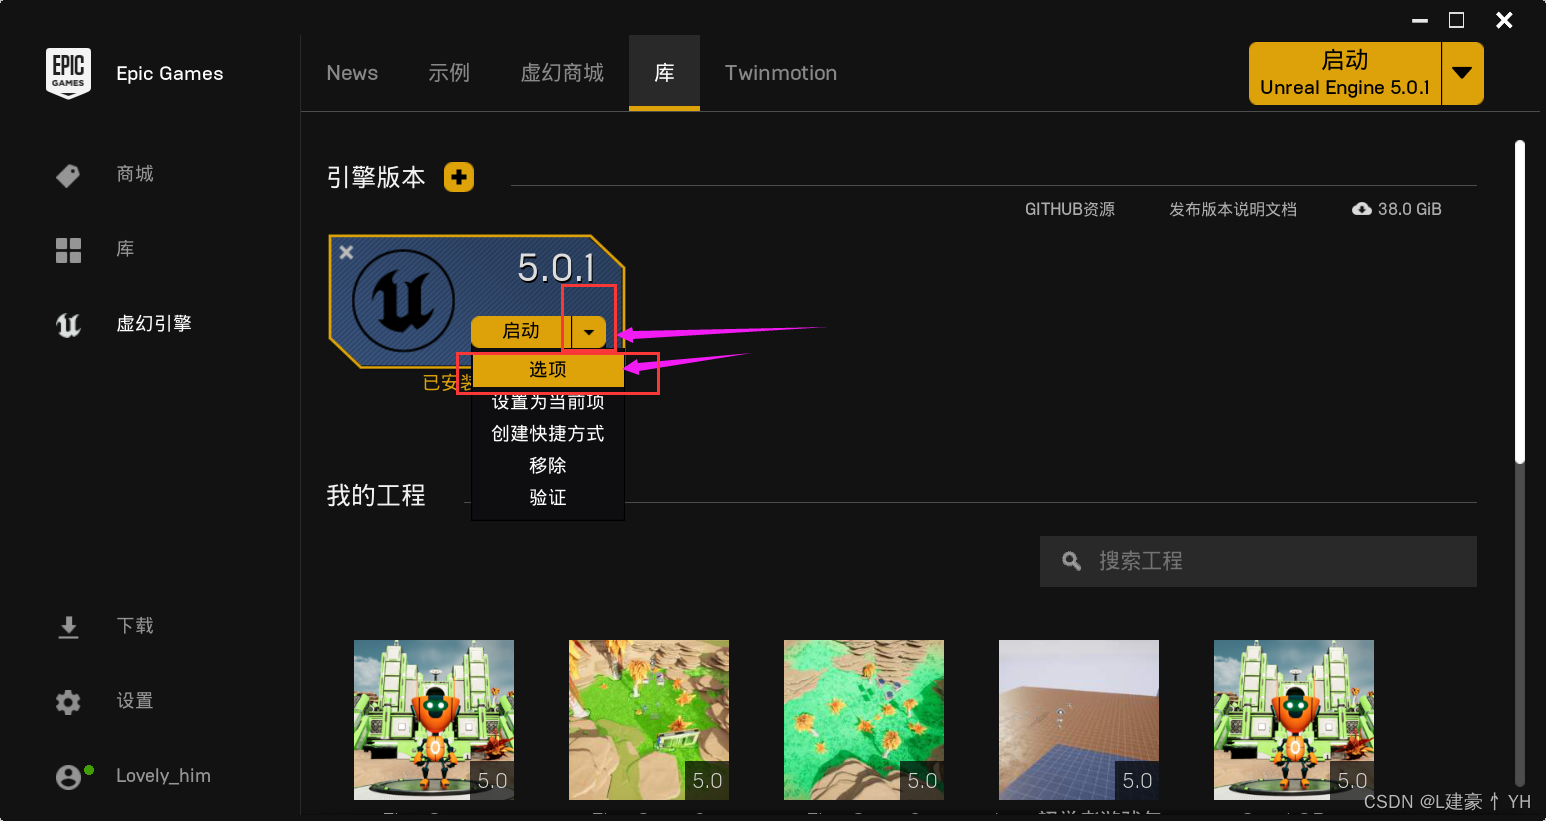Go to 商城 label in the sidebar
1546x821 pixels.
[135, 174]
